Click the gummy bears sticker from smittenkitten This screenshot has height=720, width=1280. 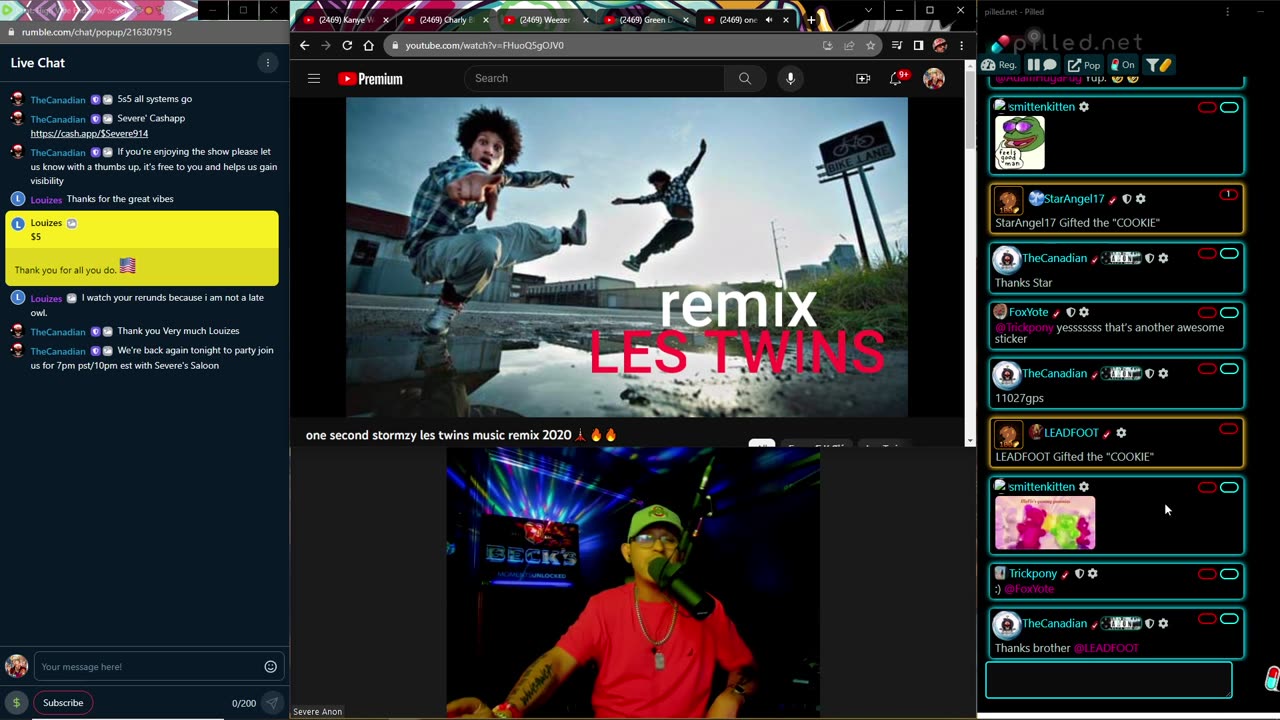pyautogui.click(x=1045, y=523)
